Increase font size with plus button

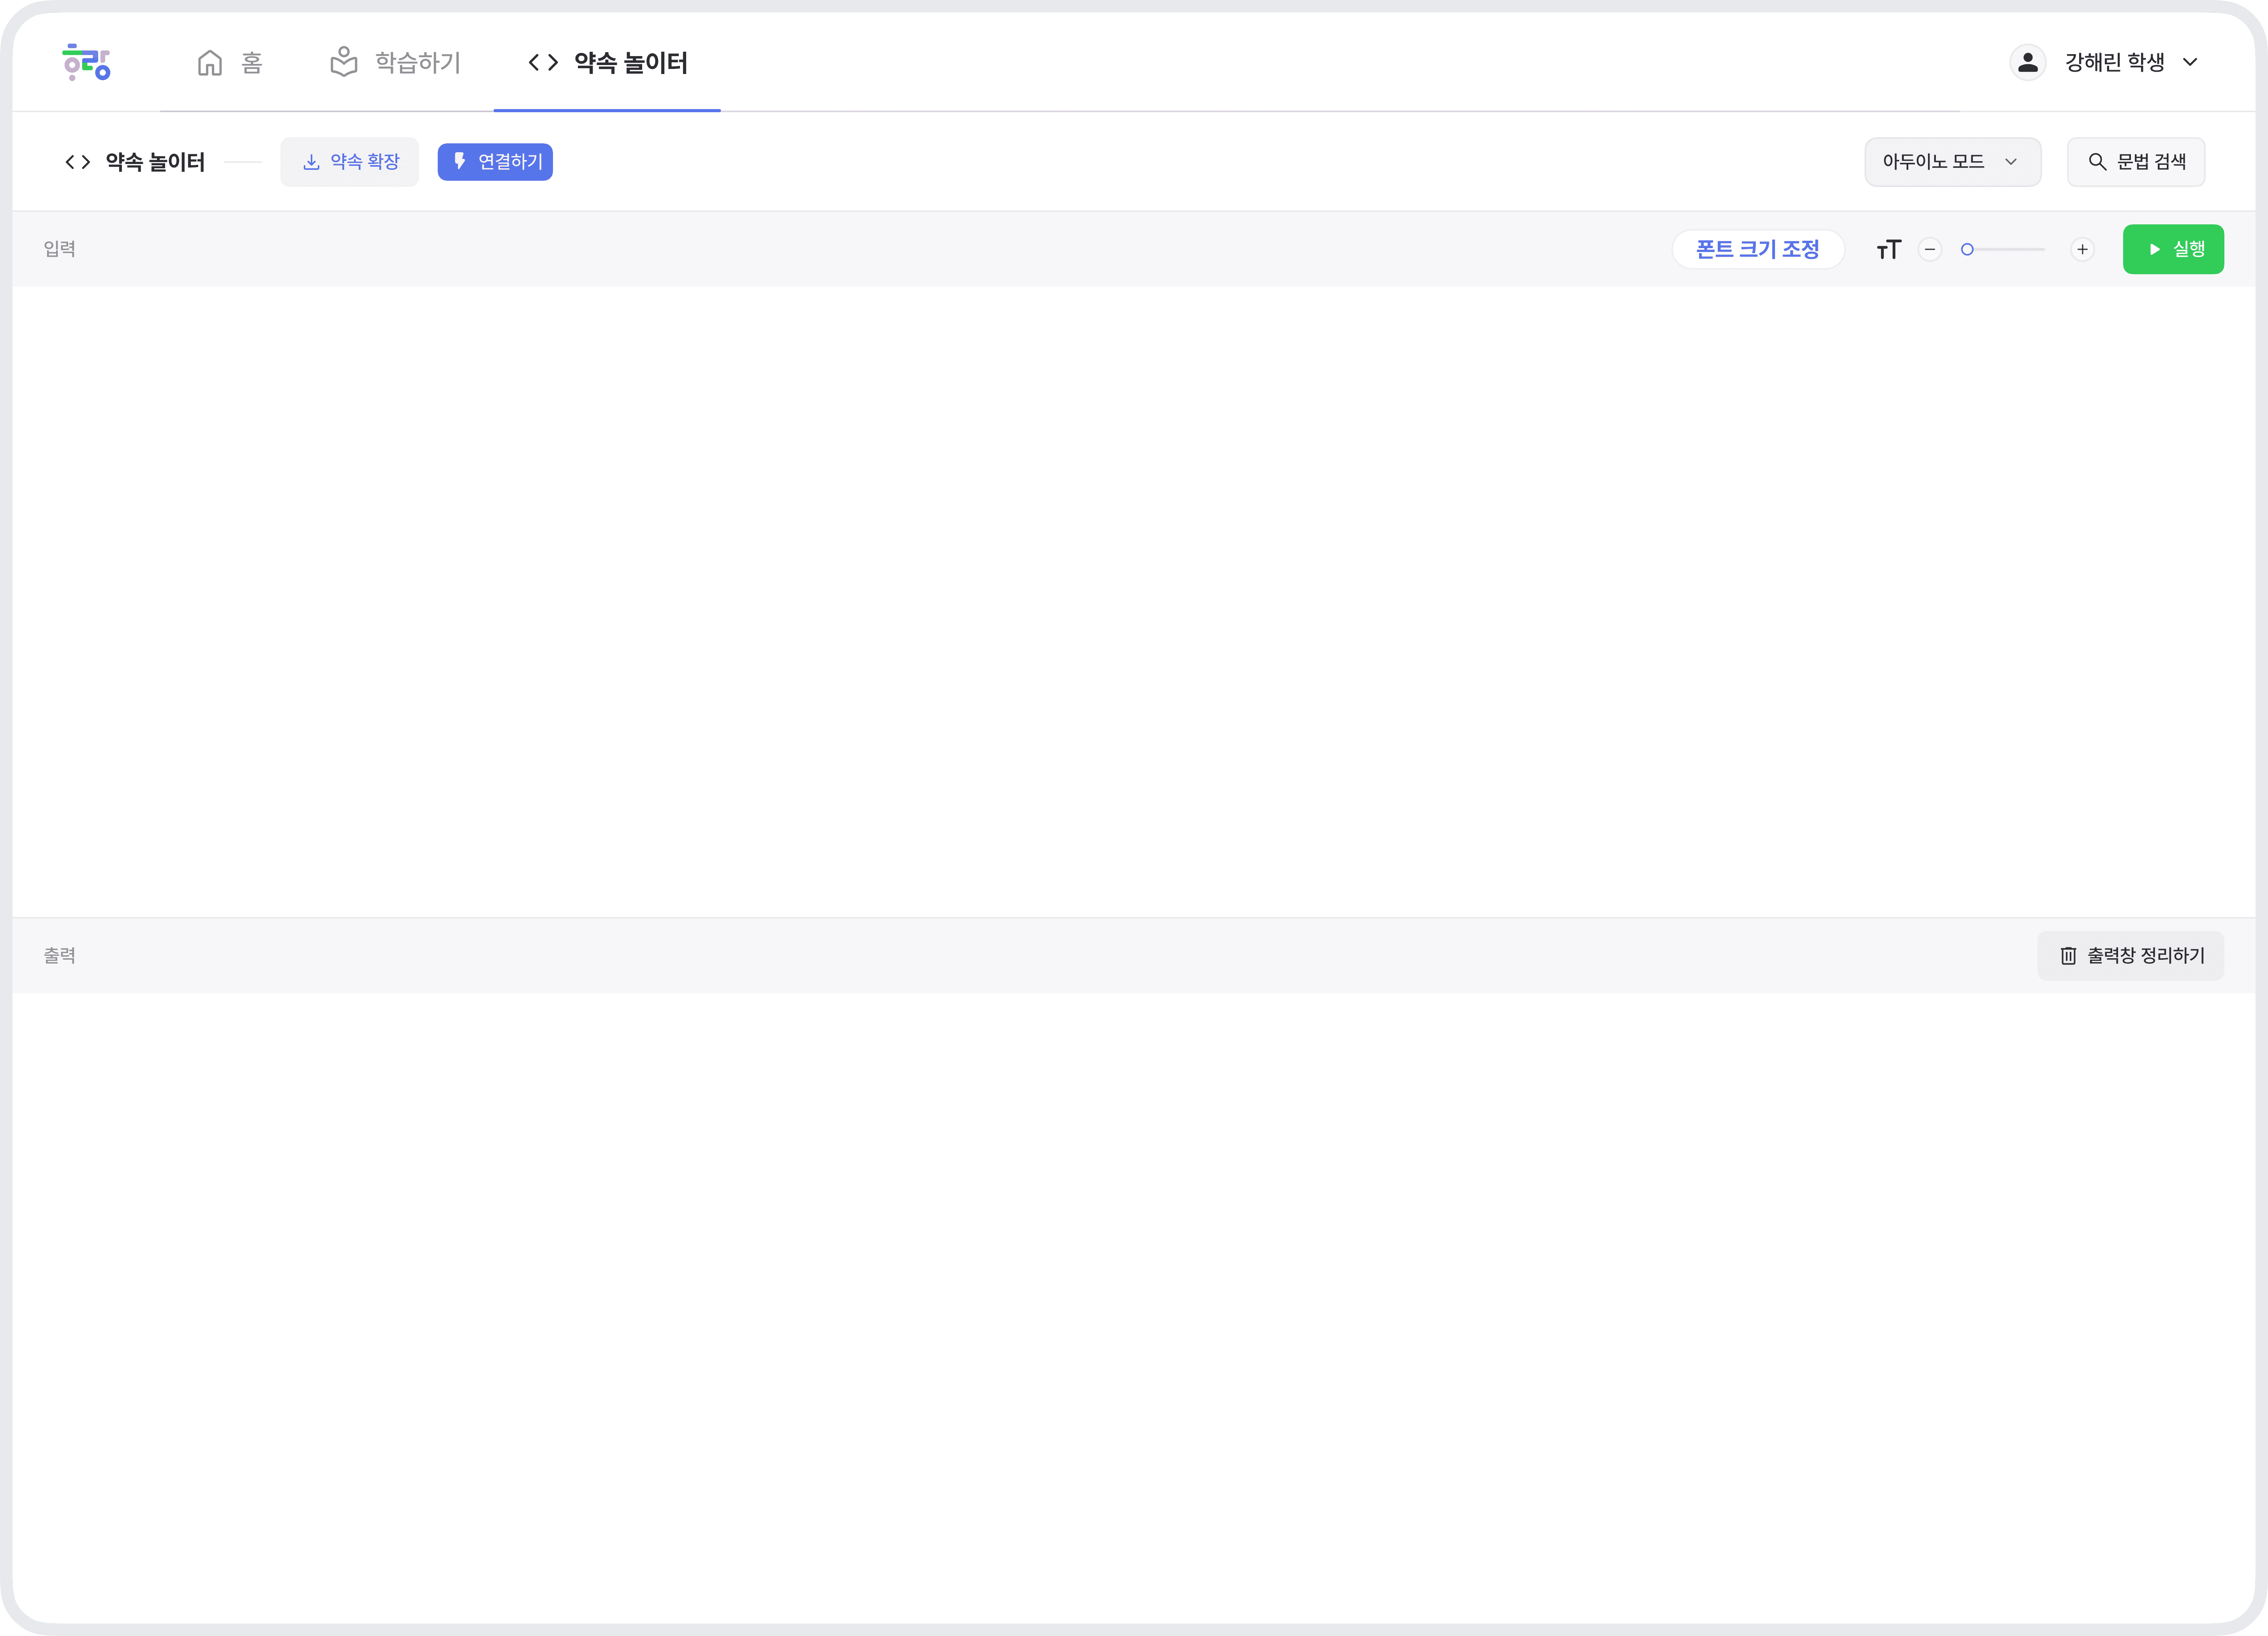2082,249
